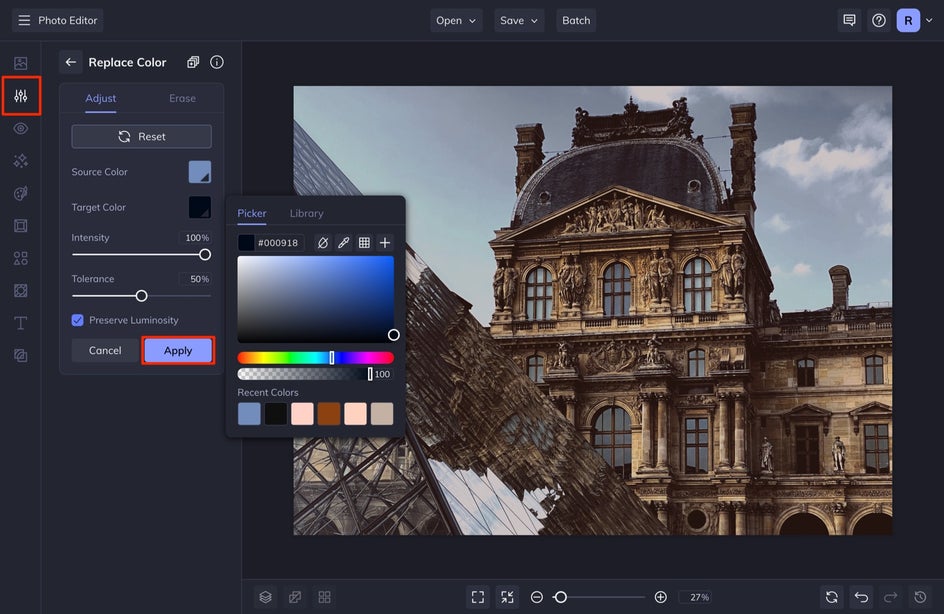Open the feedback chat icon
Image resolution: width=944 pixels, height=614 pixels.
[x=849, y=20]
